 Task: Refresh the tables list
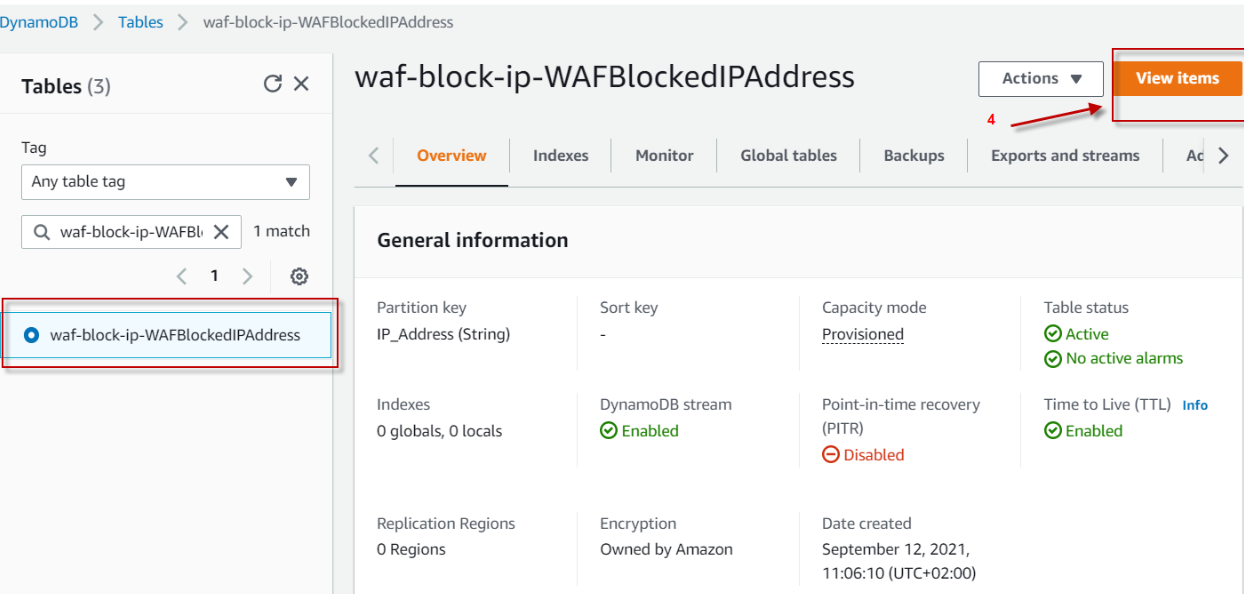pyautogui.click(x=272, y=84)
